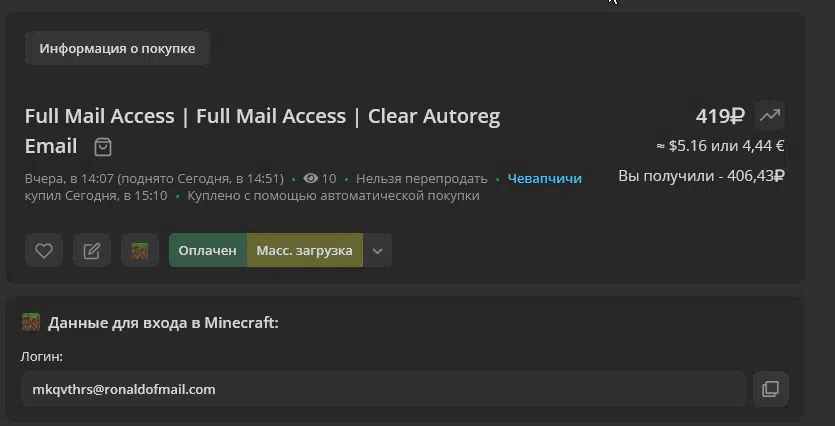Click the eye views counter icon
The width and height of the screenshot is (835, 426).
[310, 178]
